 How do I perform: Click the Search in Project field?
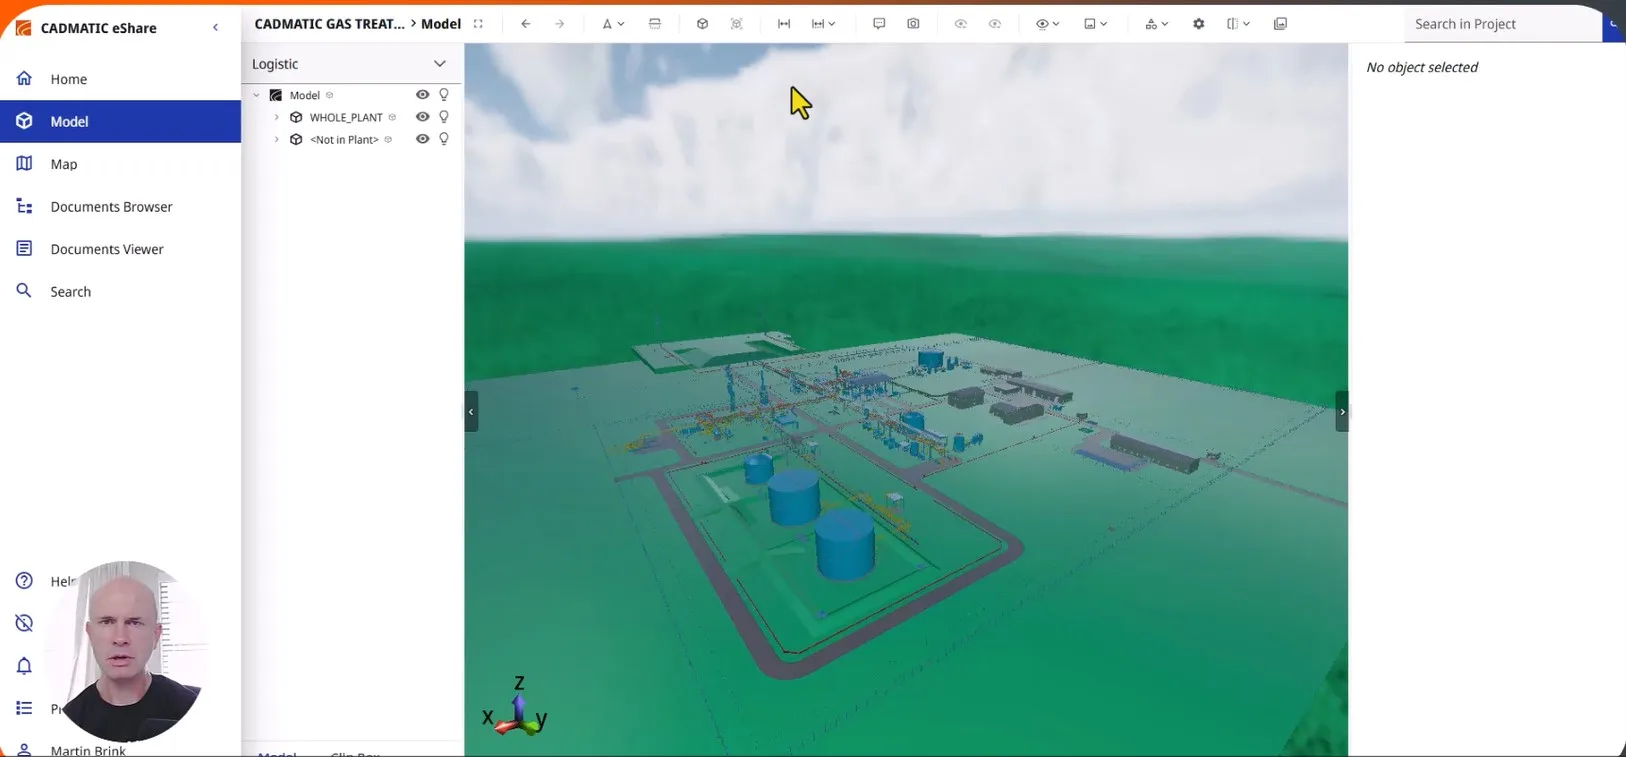pos(1500,24)
